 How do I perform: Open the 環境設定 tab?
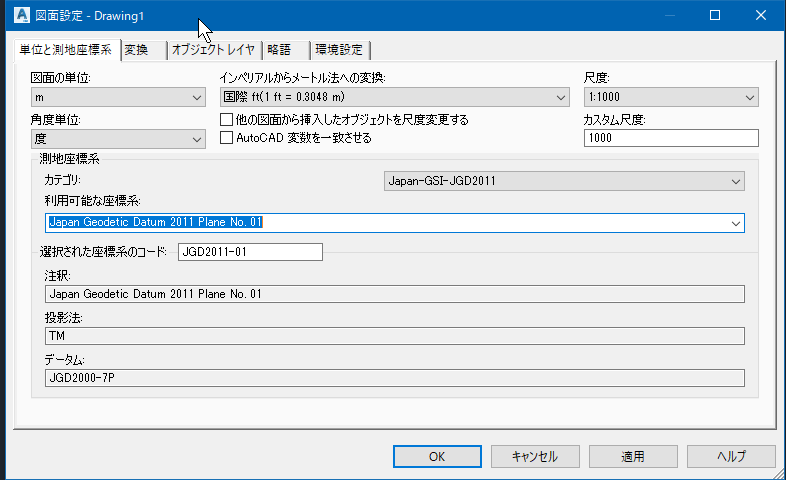pyautogui.click(x=339, y=50)
